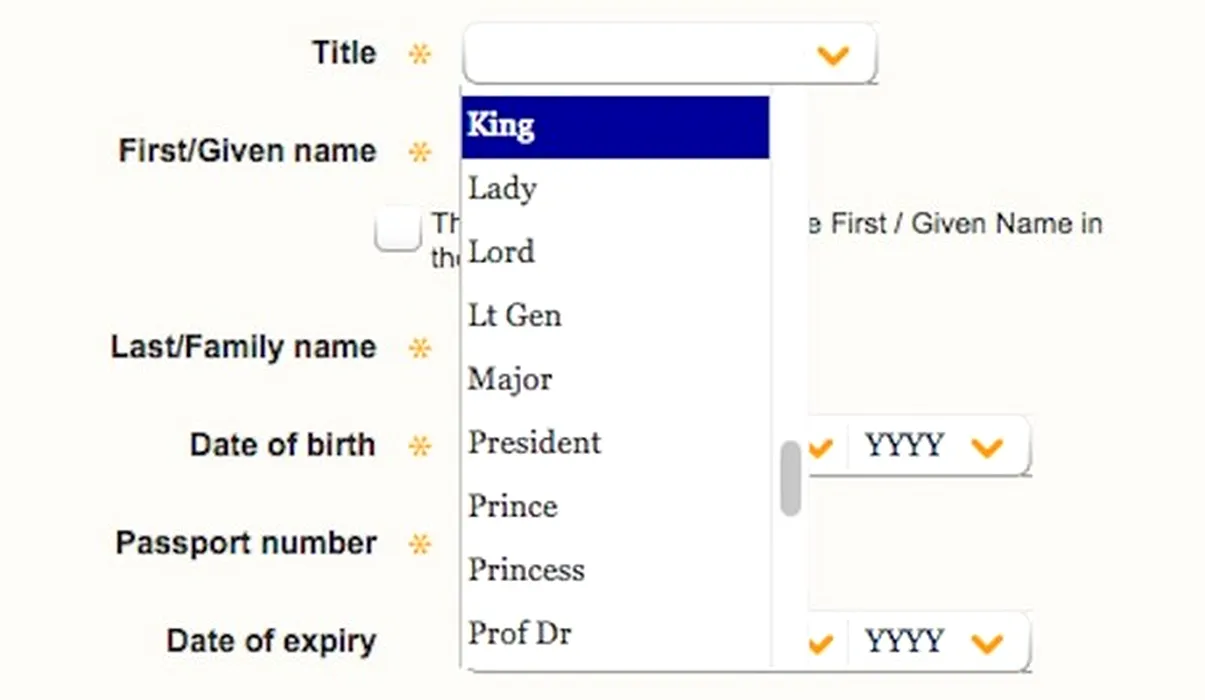Click the Title combo box field
Screen dimensions: 1205x700
(640, 54)
